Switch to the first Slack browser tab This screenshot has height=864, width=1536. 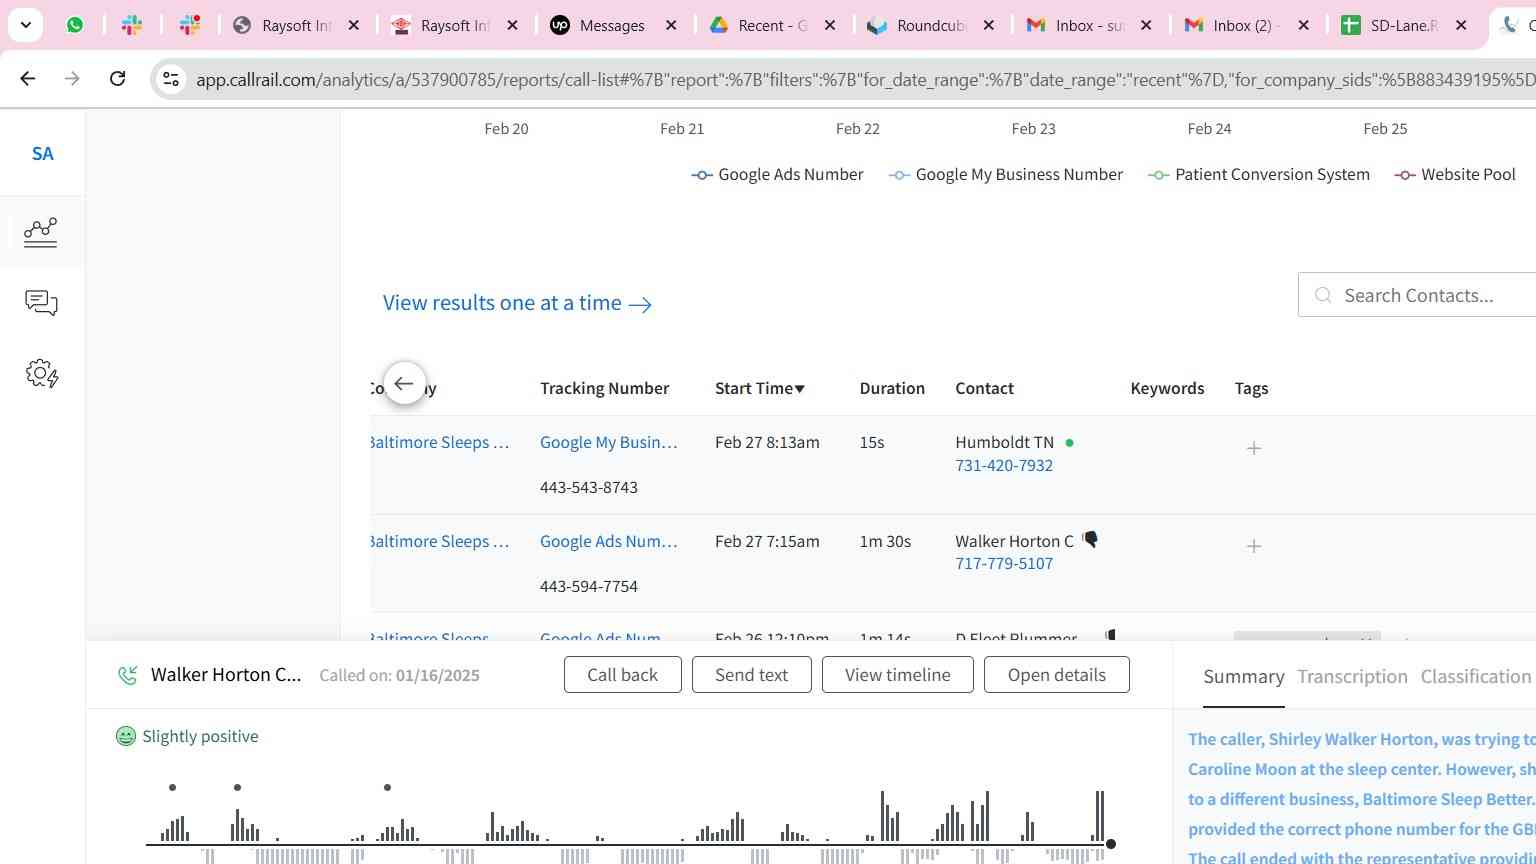[x=132, y=25]
